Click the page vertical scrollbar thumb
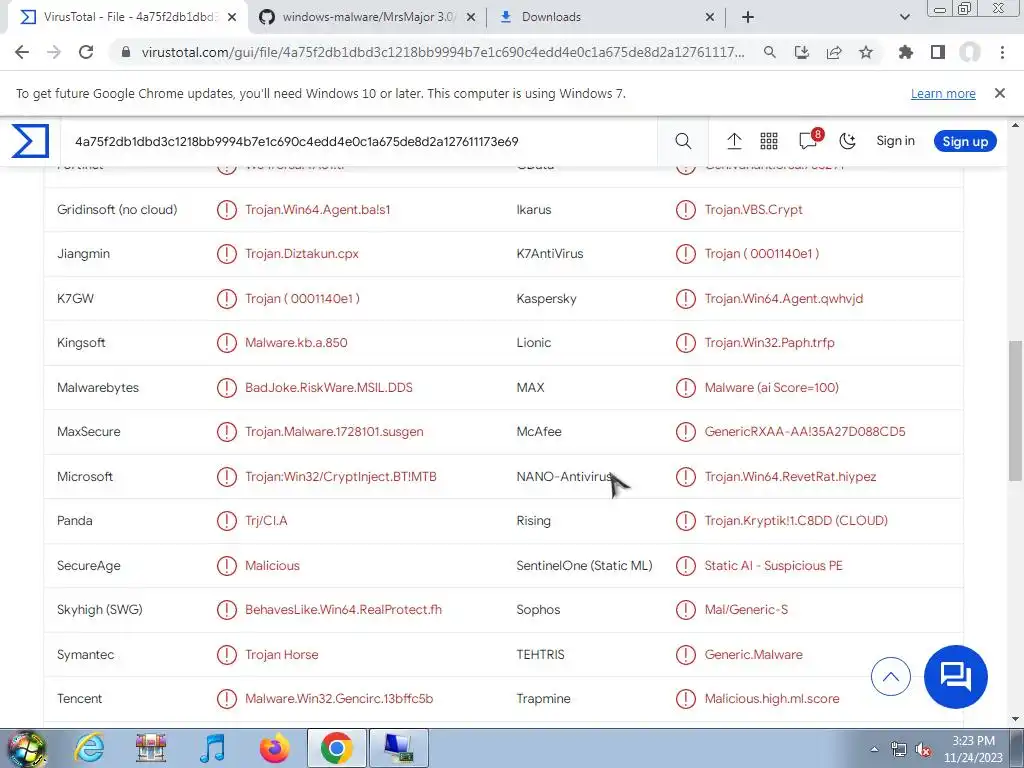This screenshot has height=768, width=1024. pyautogui.click(x=1016, y=411)
